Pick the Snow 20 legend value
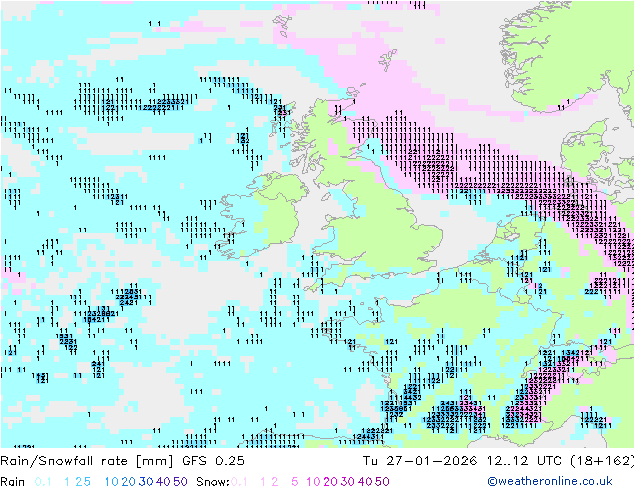The width and height of the screenshot is (634, 490). click(330, 482)
